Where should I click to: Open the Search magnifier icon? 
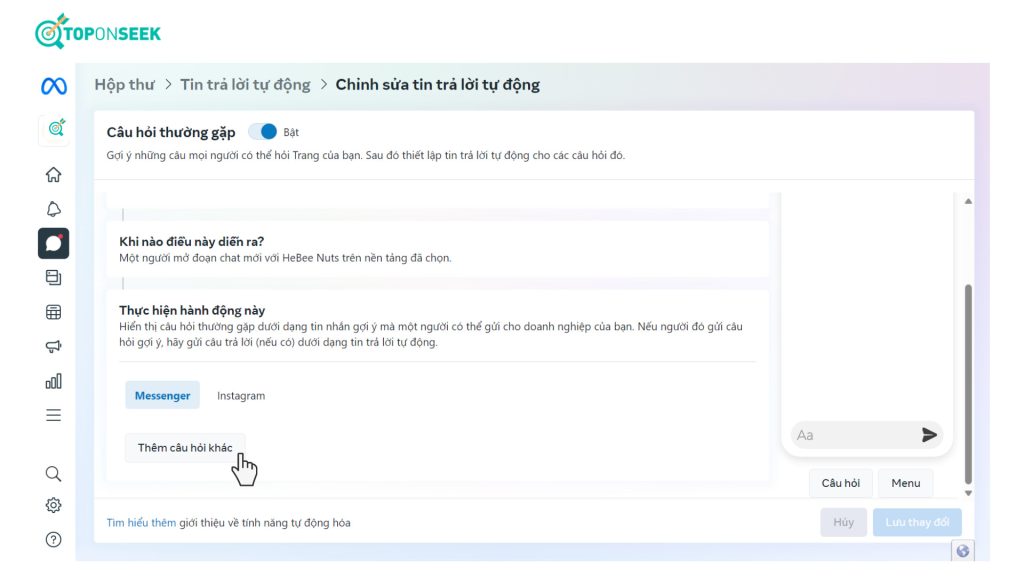coord(54,473)
